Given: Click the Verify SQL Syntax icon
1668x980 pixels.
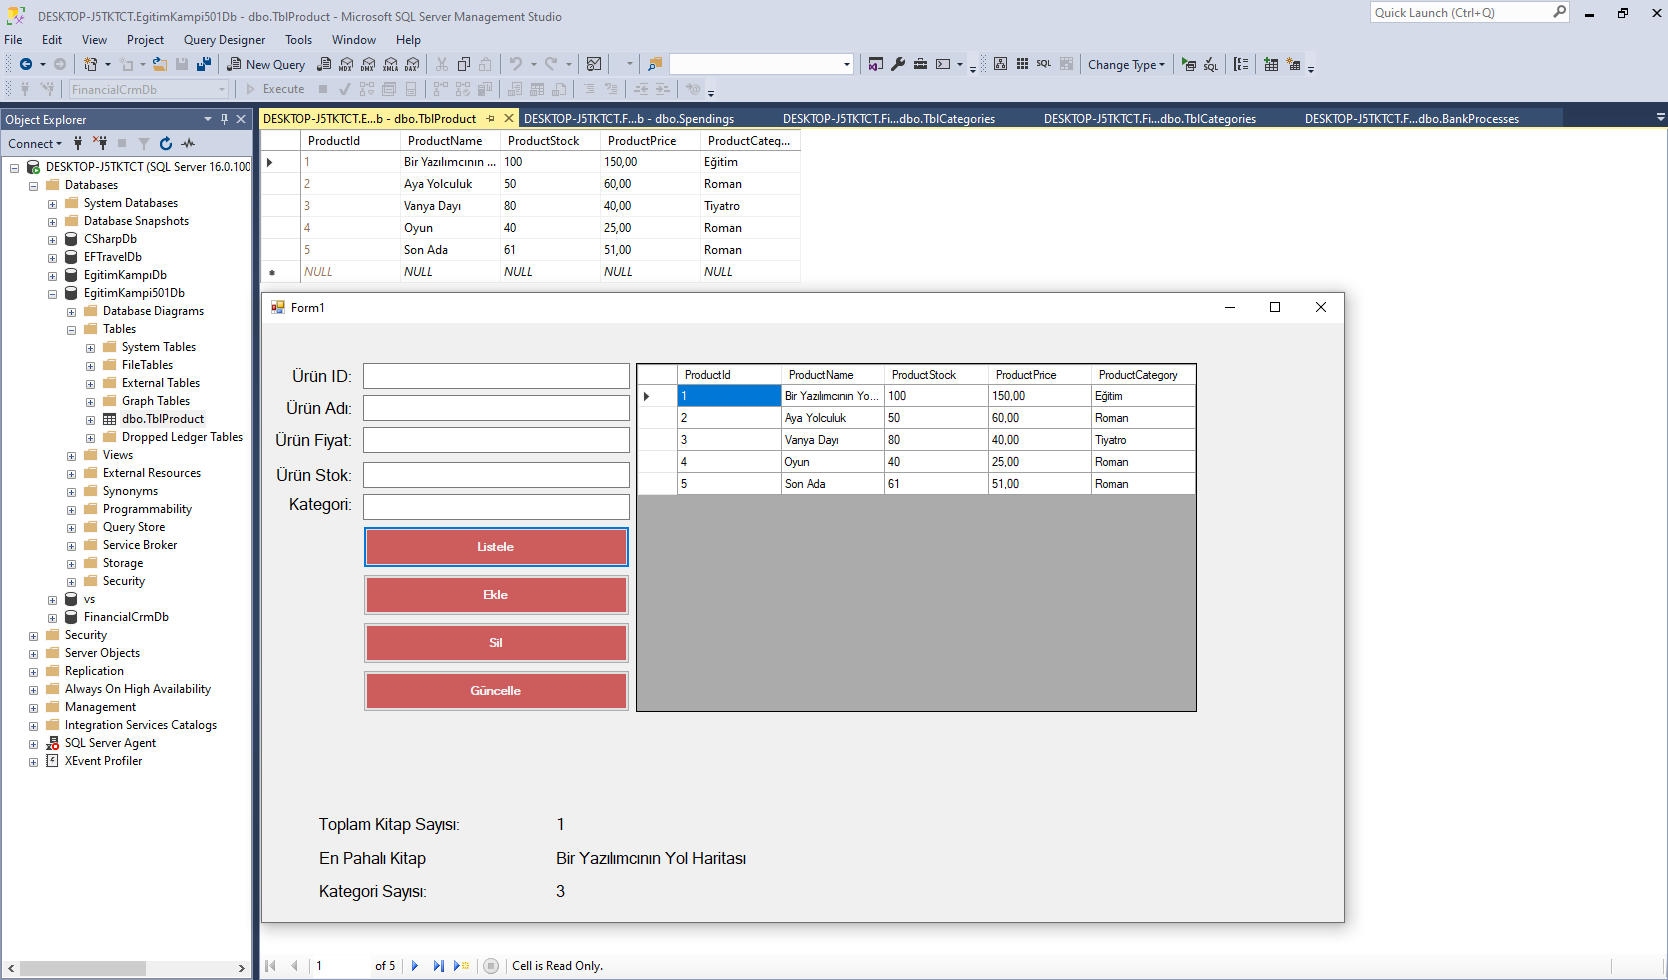Looking at the screenshot, I should coord(1210,64).
